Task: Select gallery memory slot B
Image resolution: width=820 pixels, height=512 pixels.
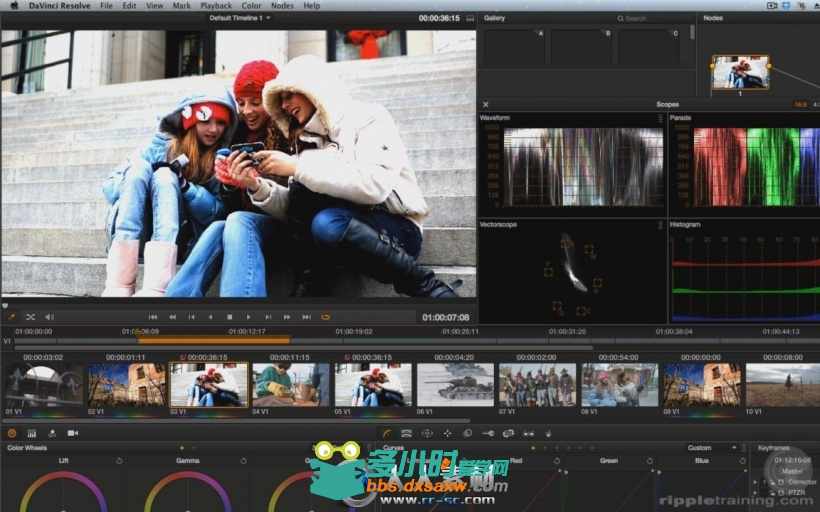Action: pyautogui.click(x=582, y=47)
